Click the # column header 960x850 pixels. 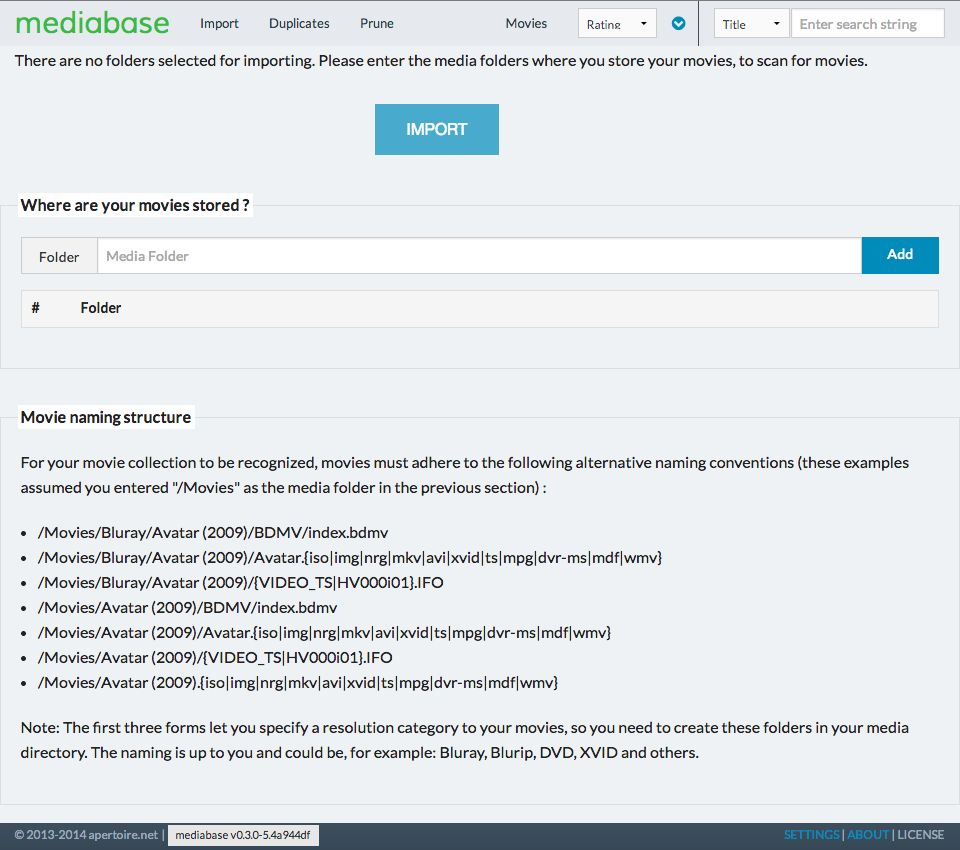[36, 308]
